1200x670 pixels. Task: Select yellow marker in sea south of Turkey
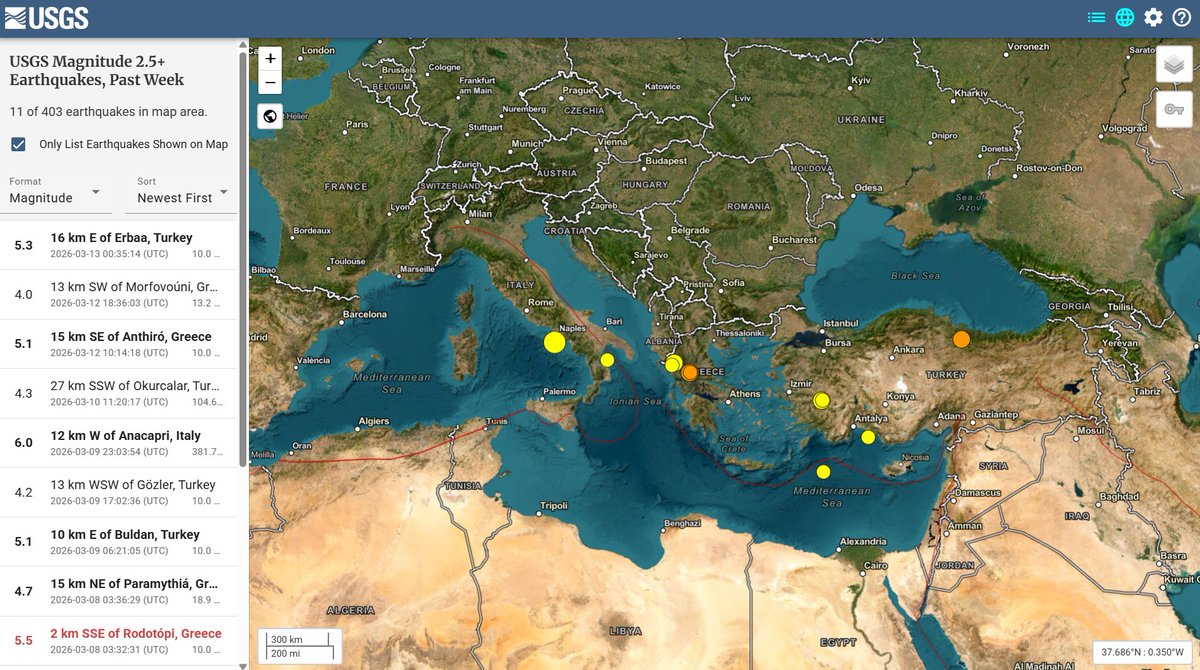coord(823,472)
